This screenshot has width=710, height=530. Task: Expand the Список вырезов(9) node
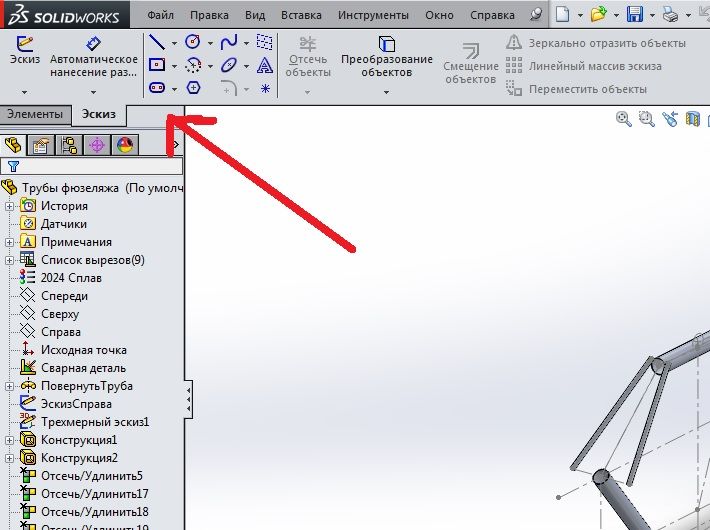[10, 260]
